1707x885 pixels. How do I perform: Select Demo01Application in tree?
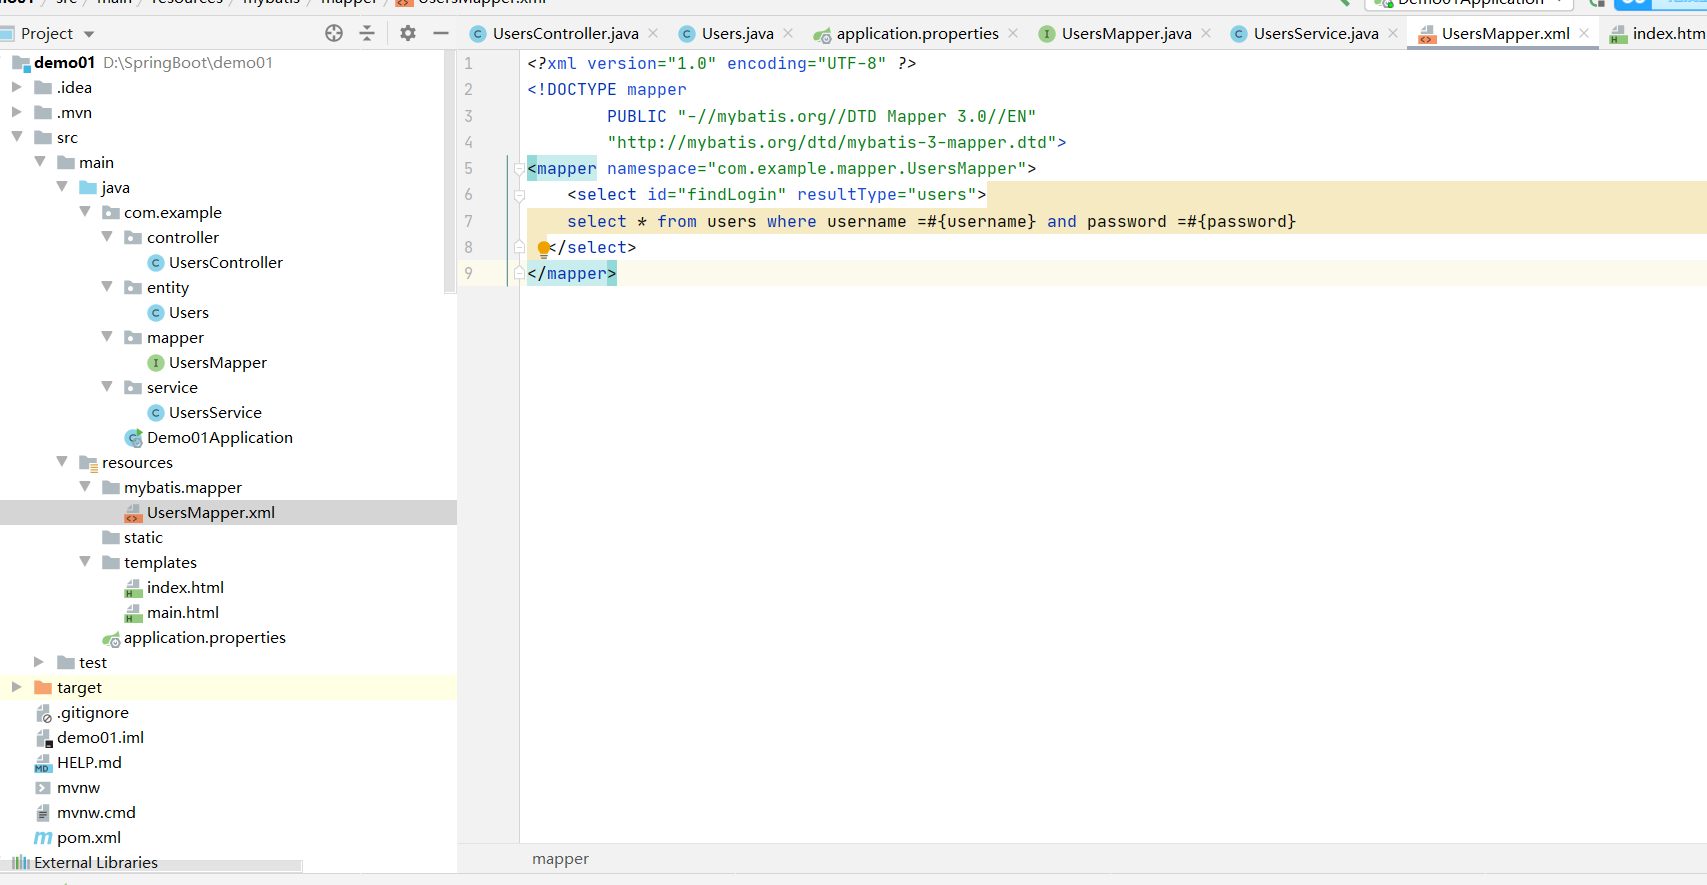(219, 437)
